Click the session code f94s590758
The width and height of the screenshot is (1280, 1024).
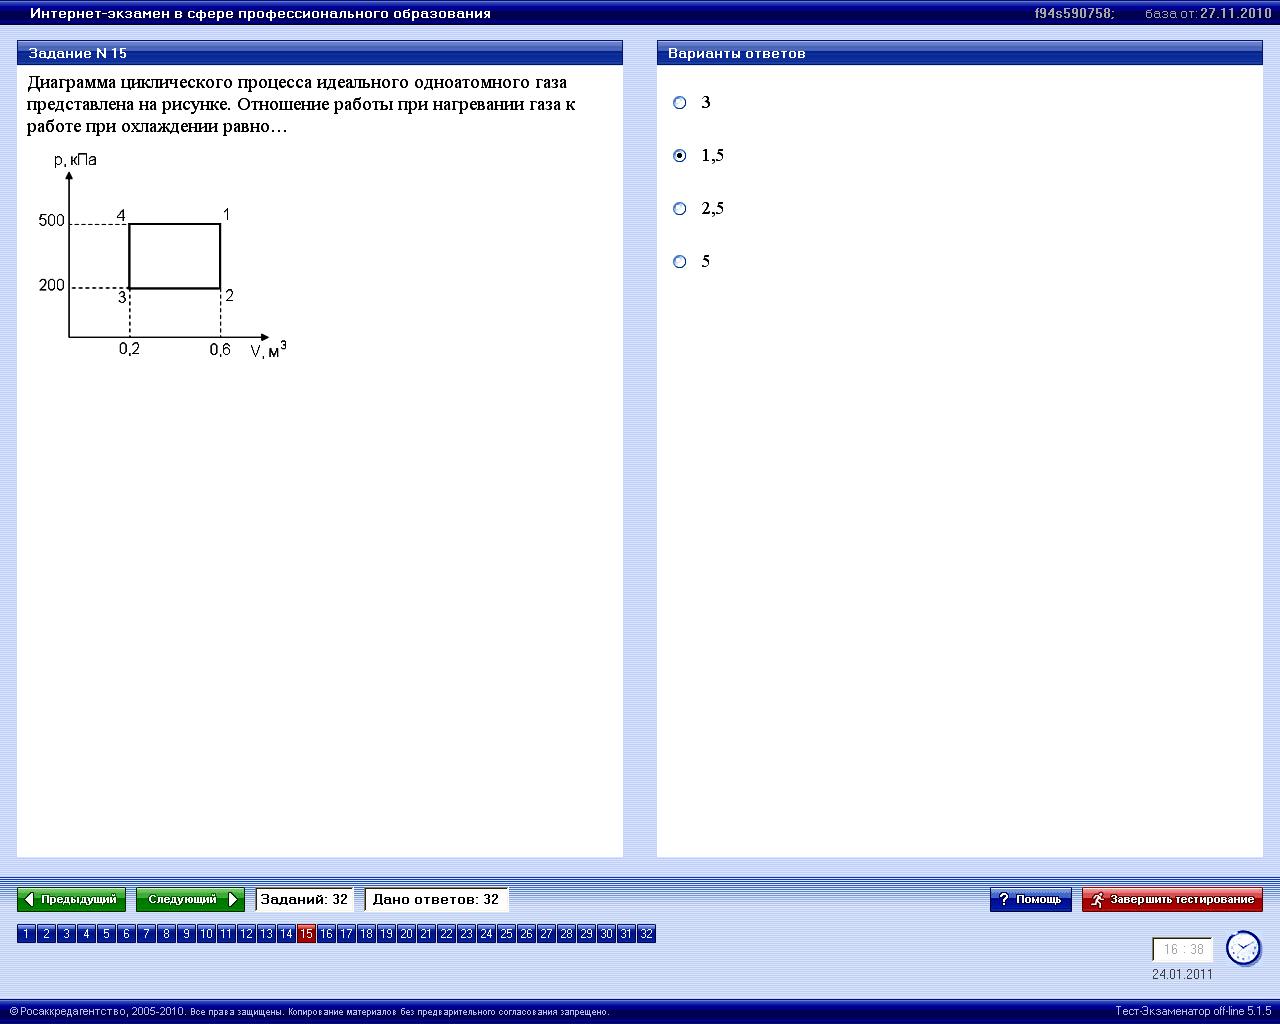[x=1074, y=13]
